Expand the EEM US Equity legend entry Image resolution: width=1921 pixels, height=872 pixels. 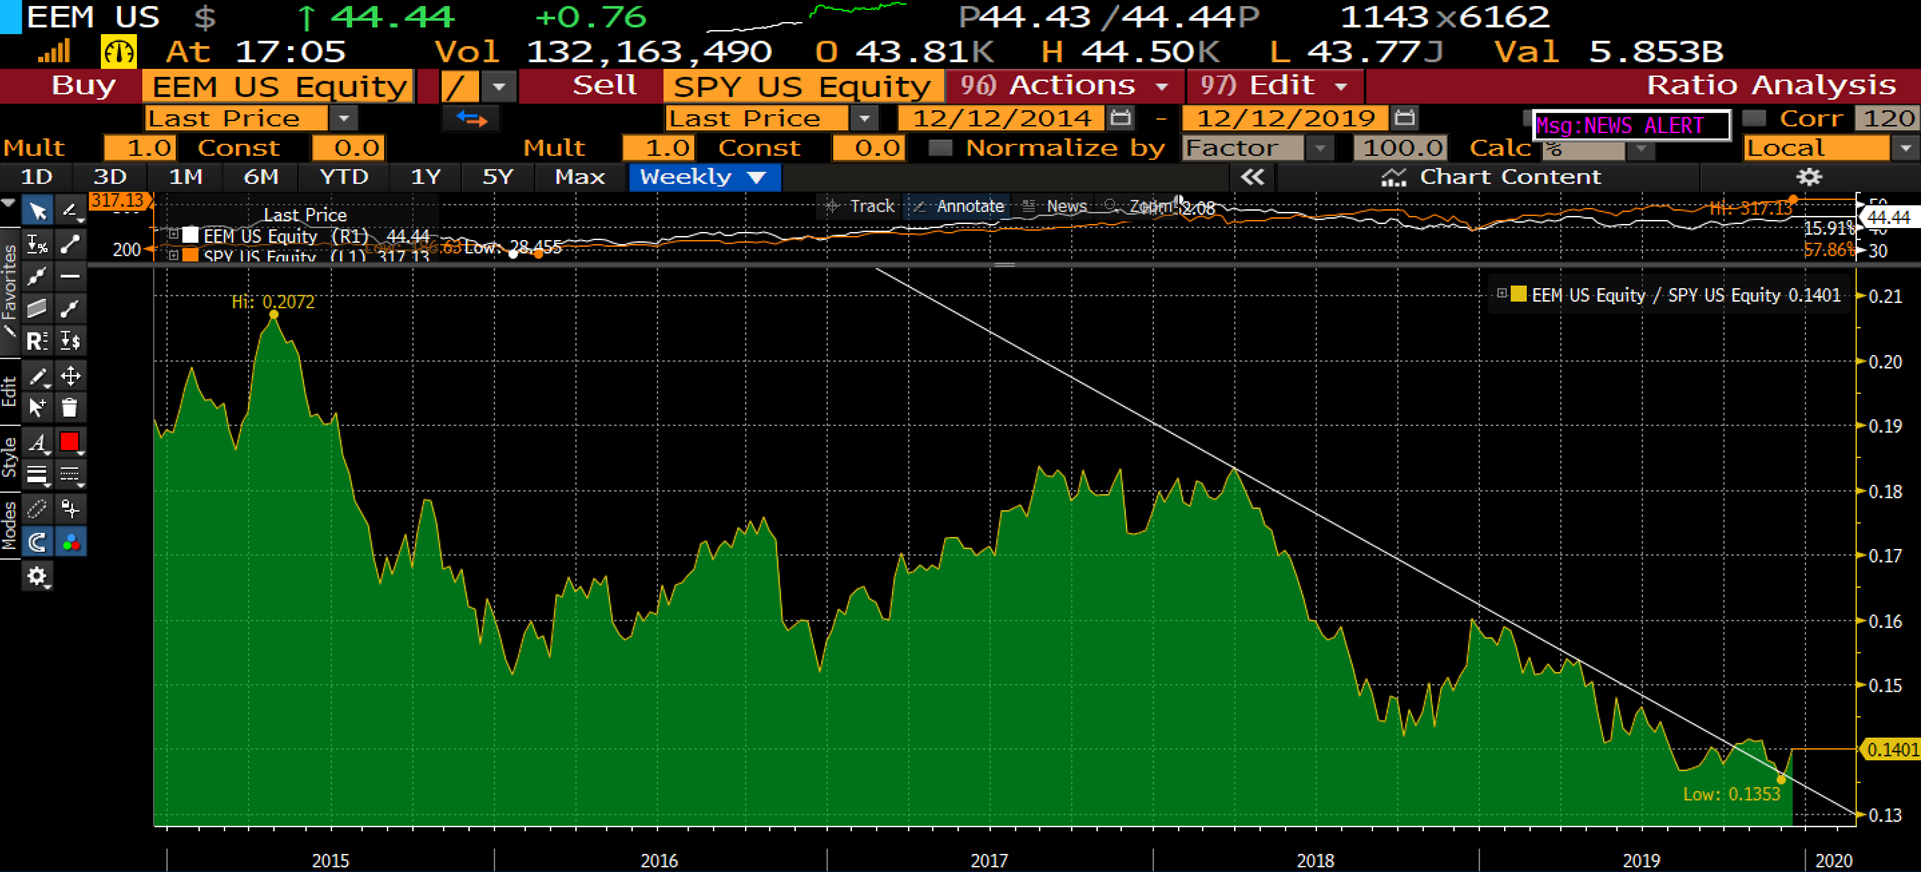[173, 235]
